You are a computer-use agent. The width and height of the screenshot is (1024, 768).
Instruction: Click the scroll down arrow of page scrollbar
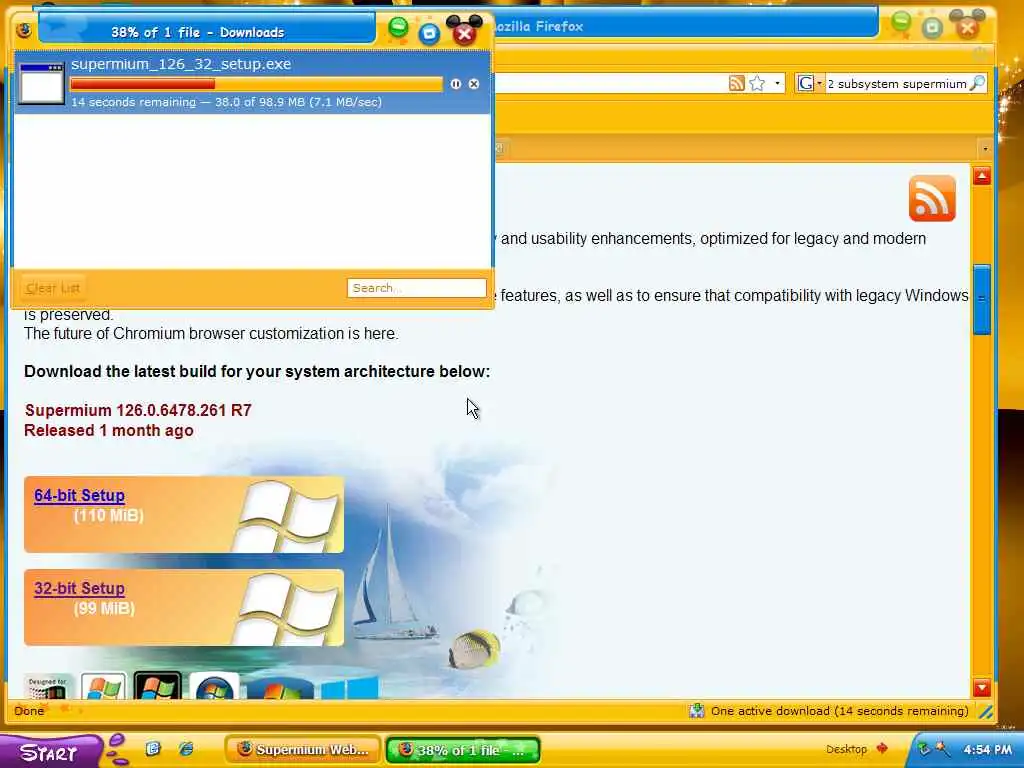[982, 688]
